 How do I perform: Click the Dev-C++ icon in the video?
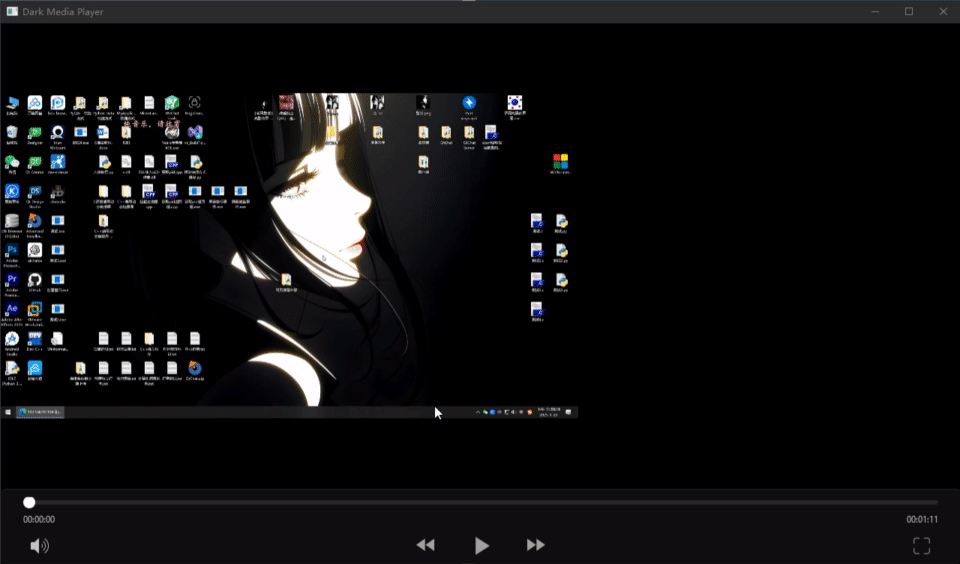point(34,339)
